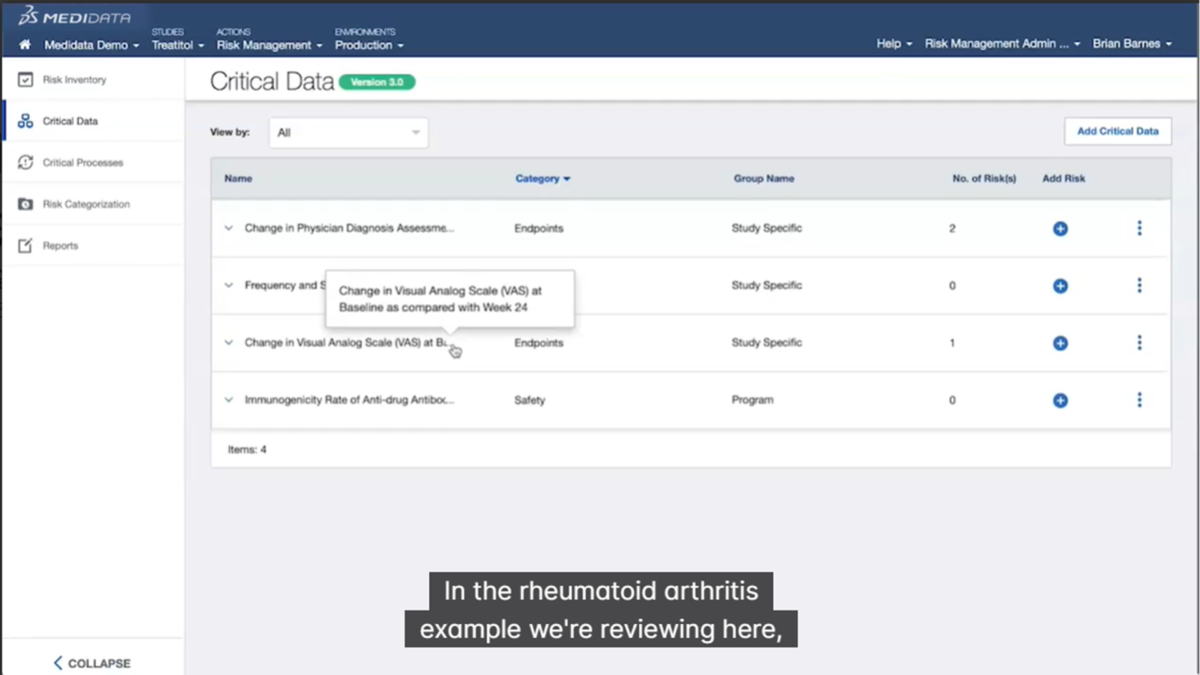
Task: Sort by the Category column header
Action: 543,179
